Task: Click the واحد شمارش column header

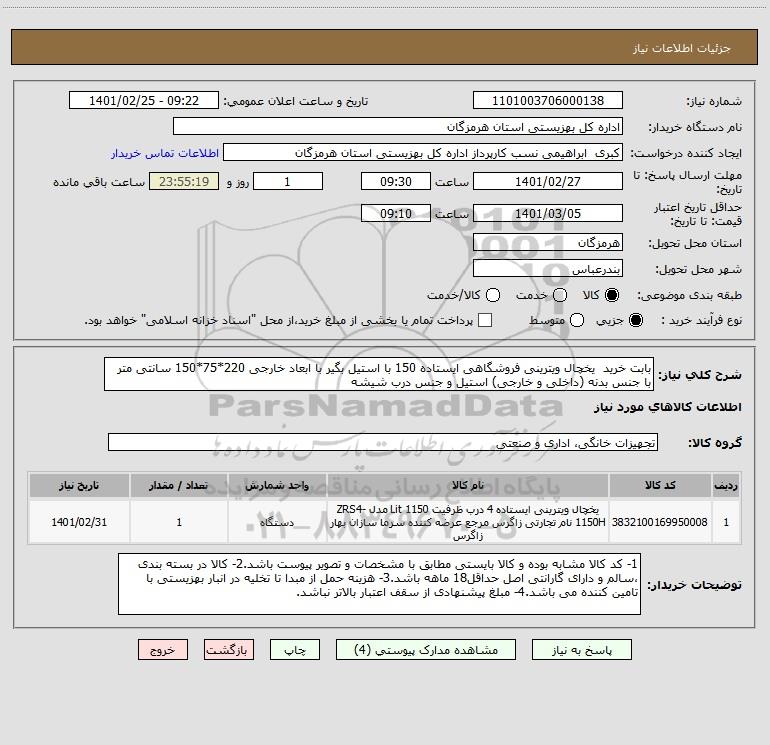Action: point(277,485)
